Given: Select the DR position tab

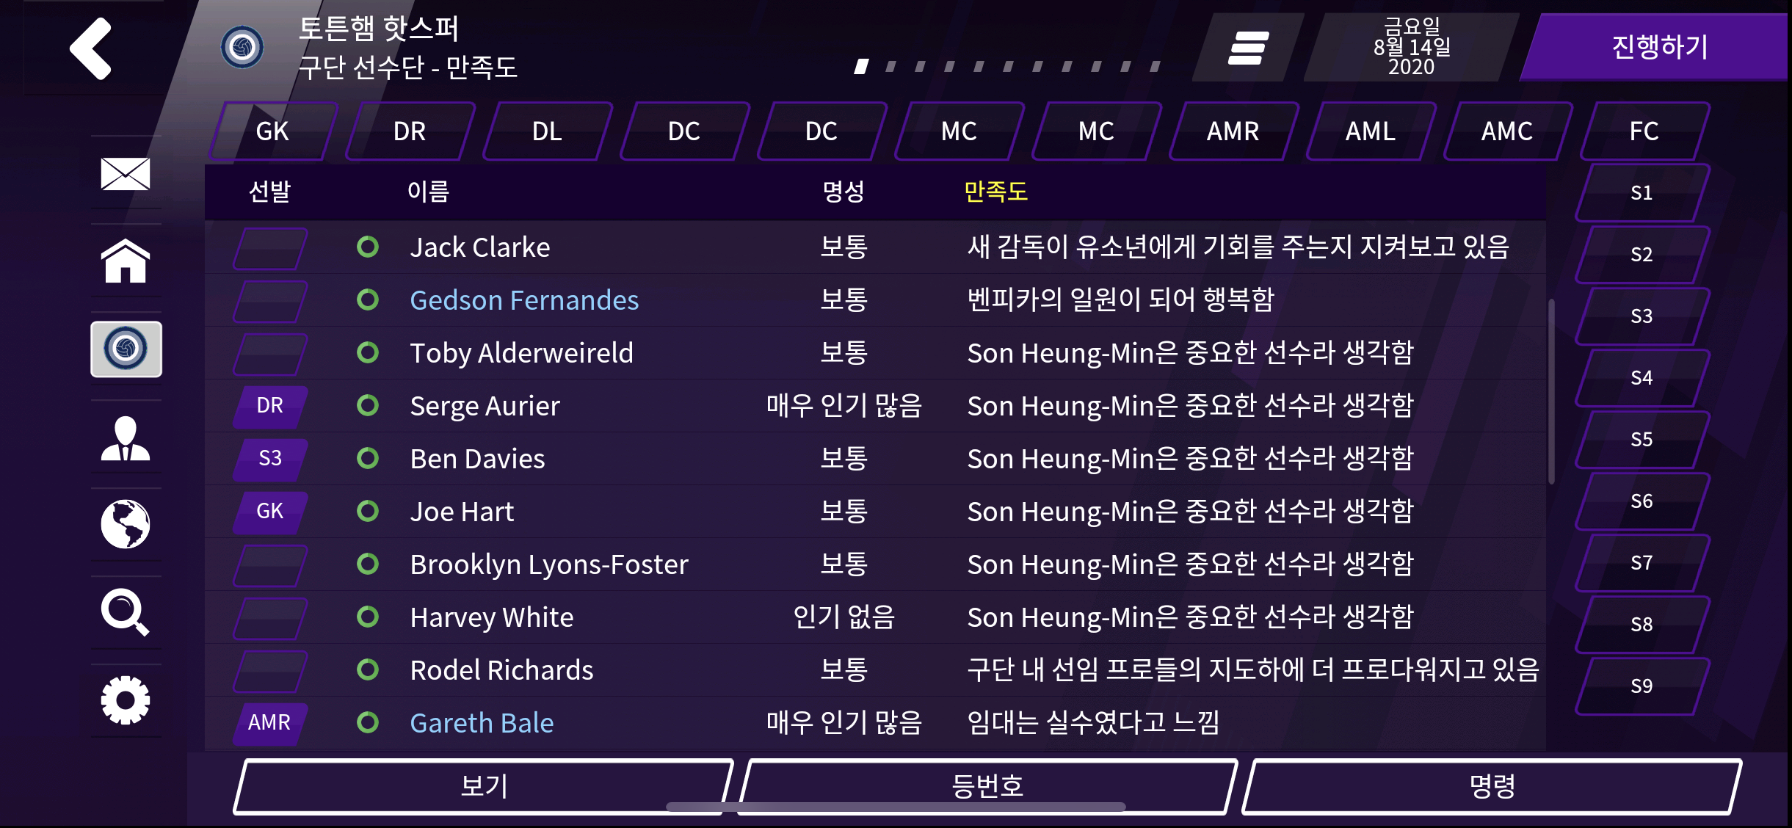Looking at the screenshot, I should click(410, 131).
